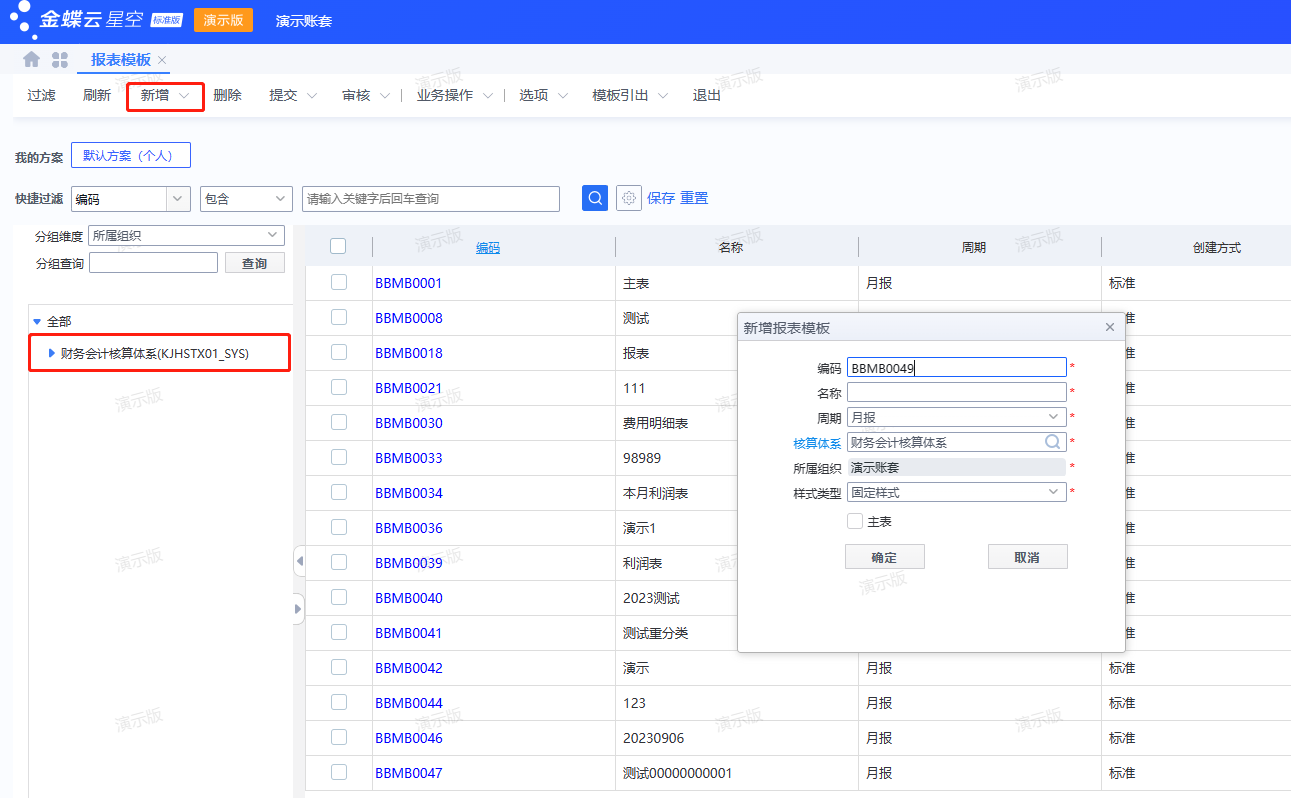Click the 查询 button beside 分组查询

255,261
